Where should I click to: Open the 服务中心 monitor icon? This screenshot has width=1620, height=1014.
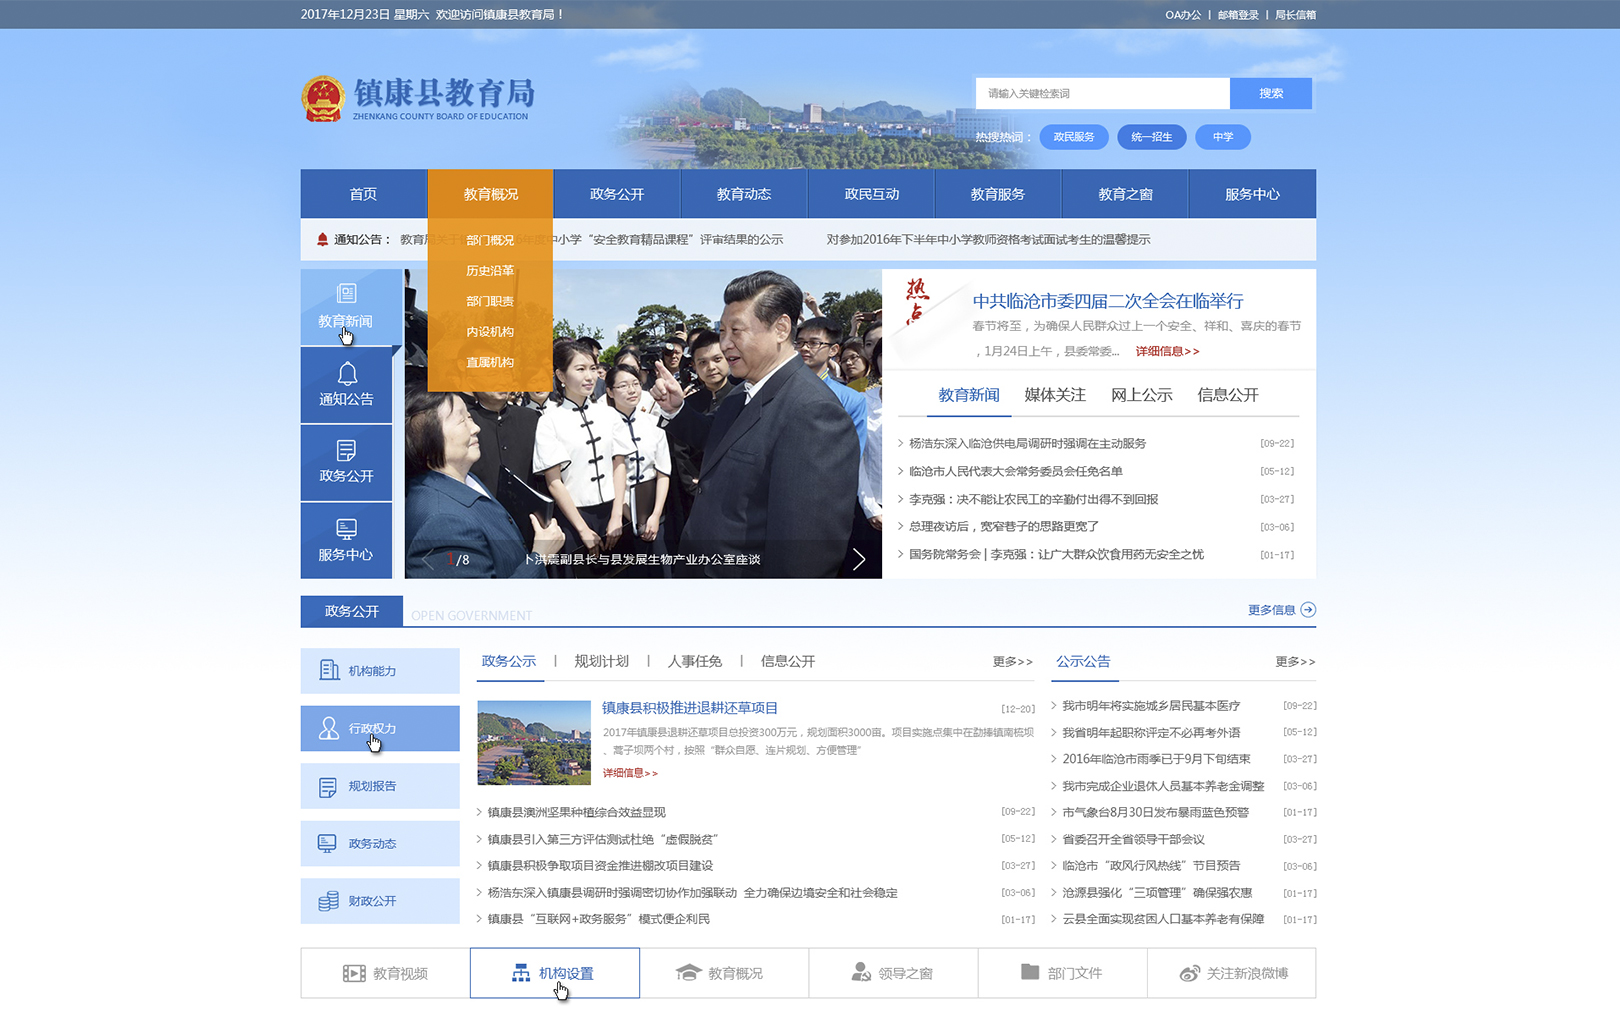[x=346, y=529]
